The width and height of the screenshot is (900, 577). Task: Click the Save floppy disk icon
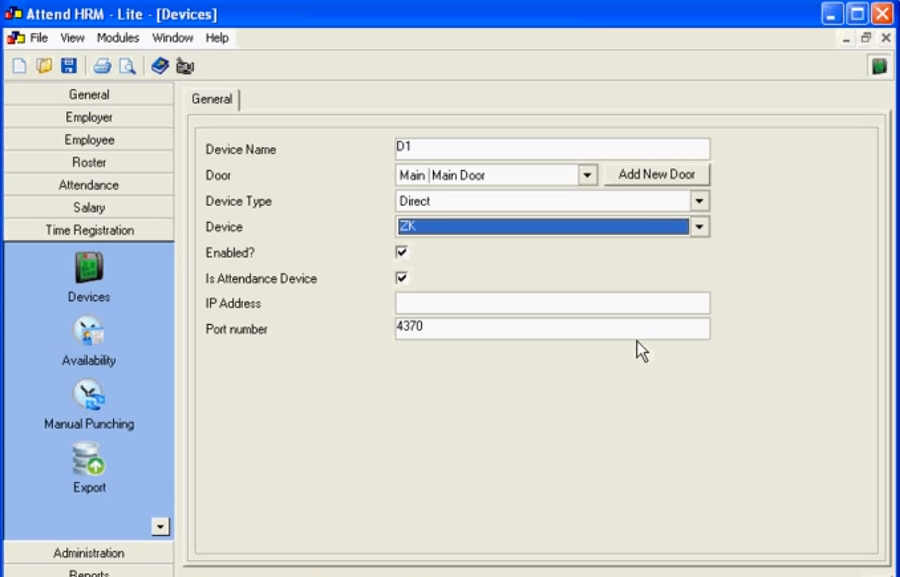(69, 66)
